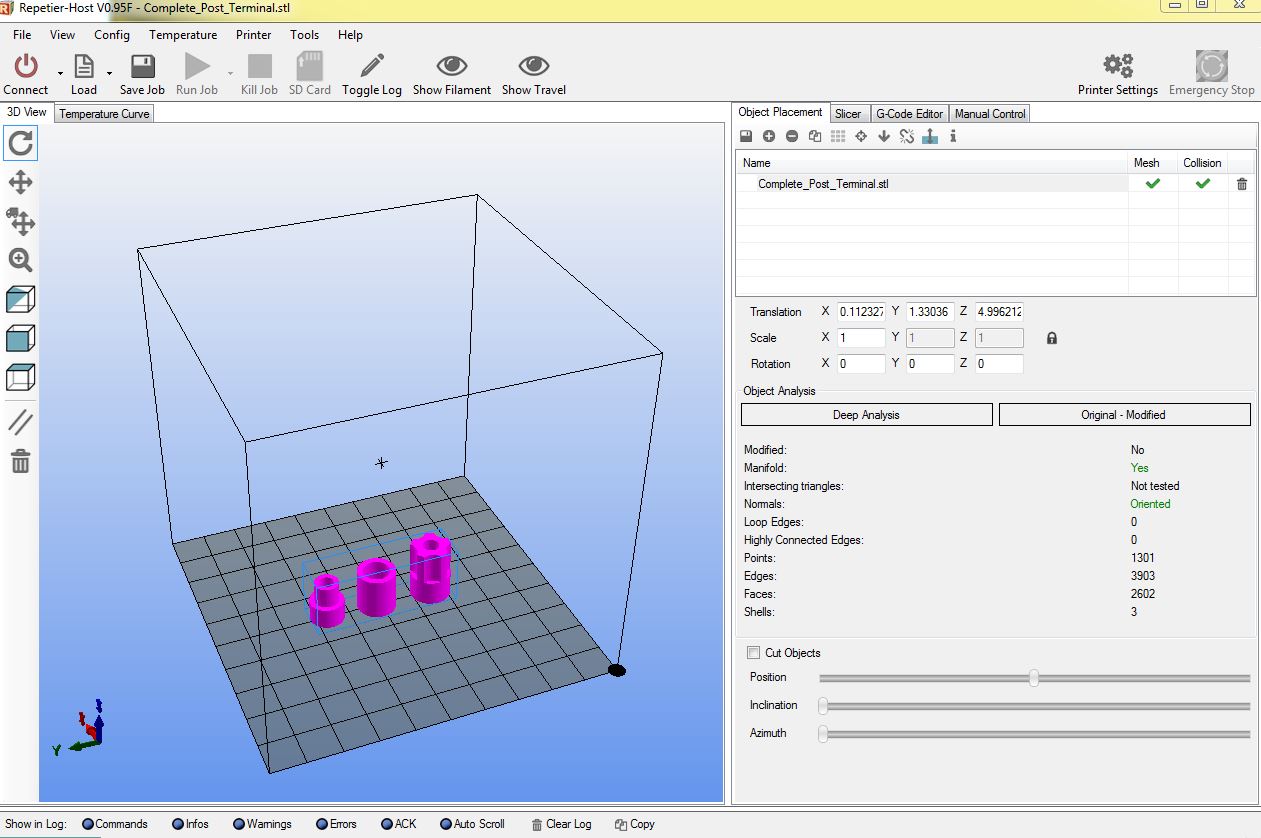Open the SD Card manager icon

pos(310,66)
